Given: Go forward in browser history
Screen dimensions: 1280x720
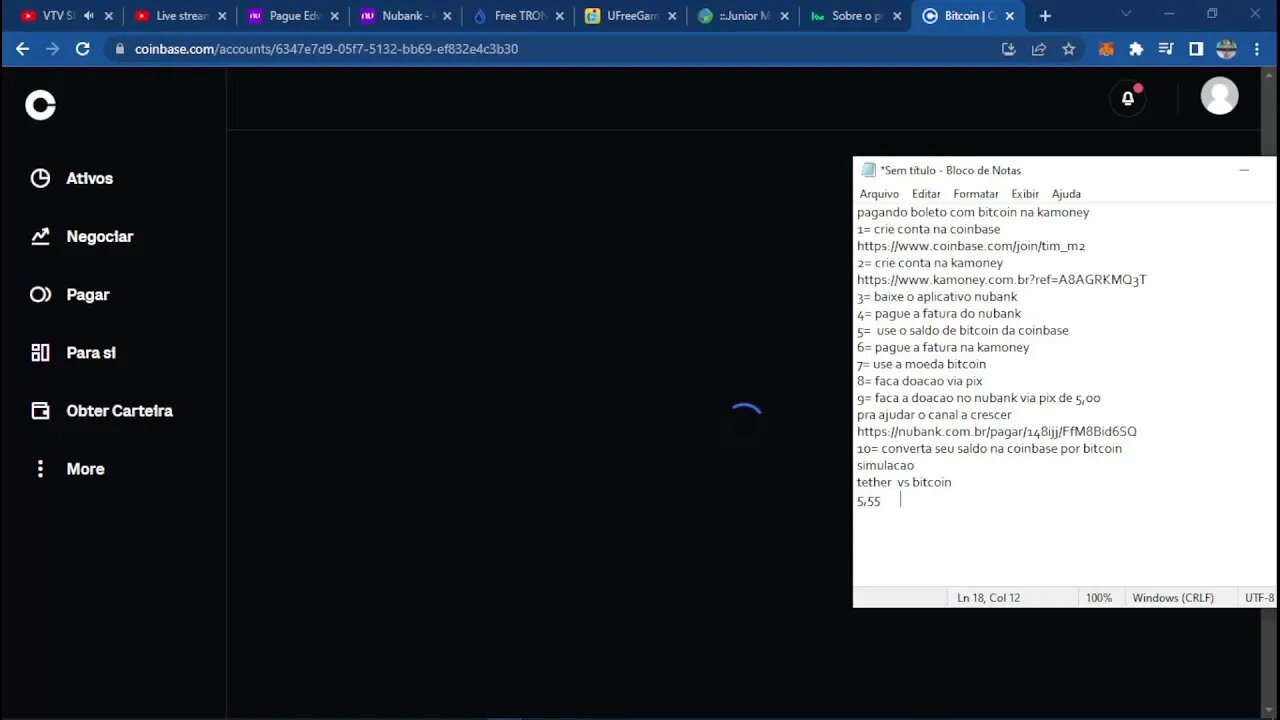Looking at the screenshot, I should 52,48.
